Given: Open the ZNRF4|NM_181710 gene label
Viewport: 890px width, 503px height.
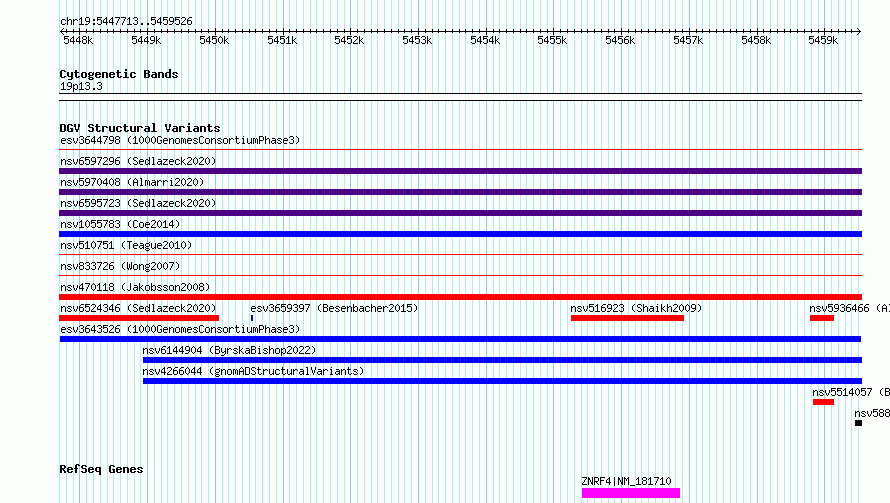Looking at the screenshot, I should [626, 481].
